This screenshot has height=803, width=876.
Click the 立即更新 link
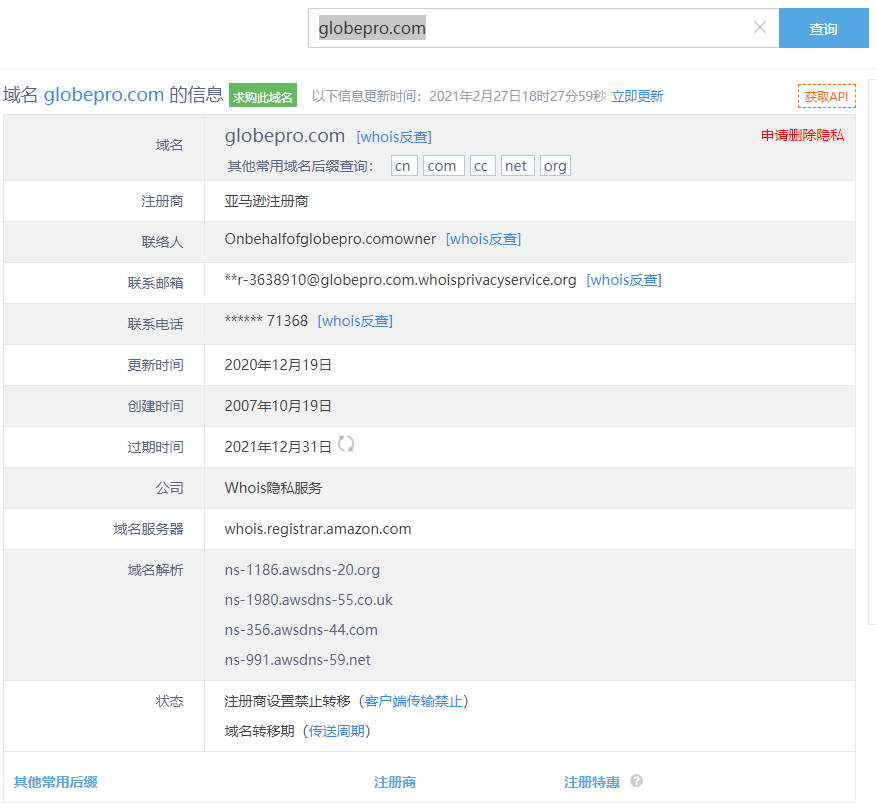tap(637, 97)
